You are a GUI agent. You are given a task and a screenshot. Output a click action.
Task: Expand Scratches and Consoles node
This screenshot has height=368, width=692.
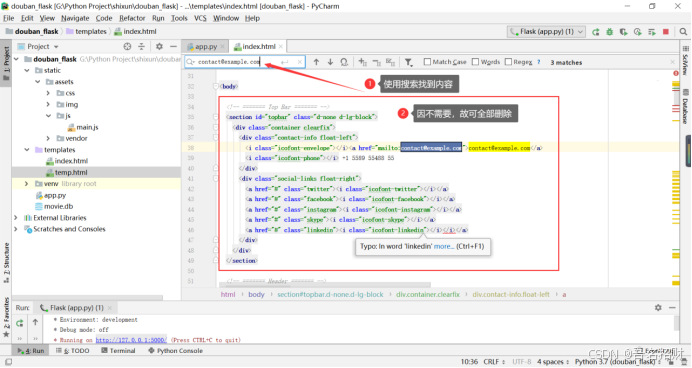coord(16,229)
